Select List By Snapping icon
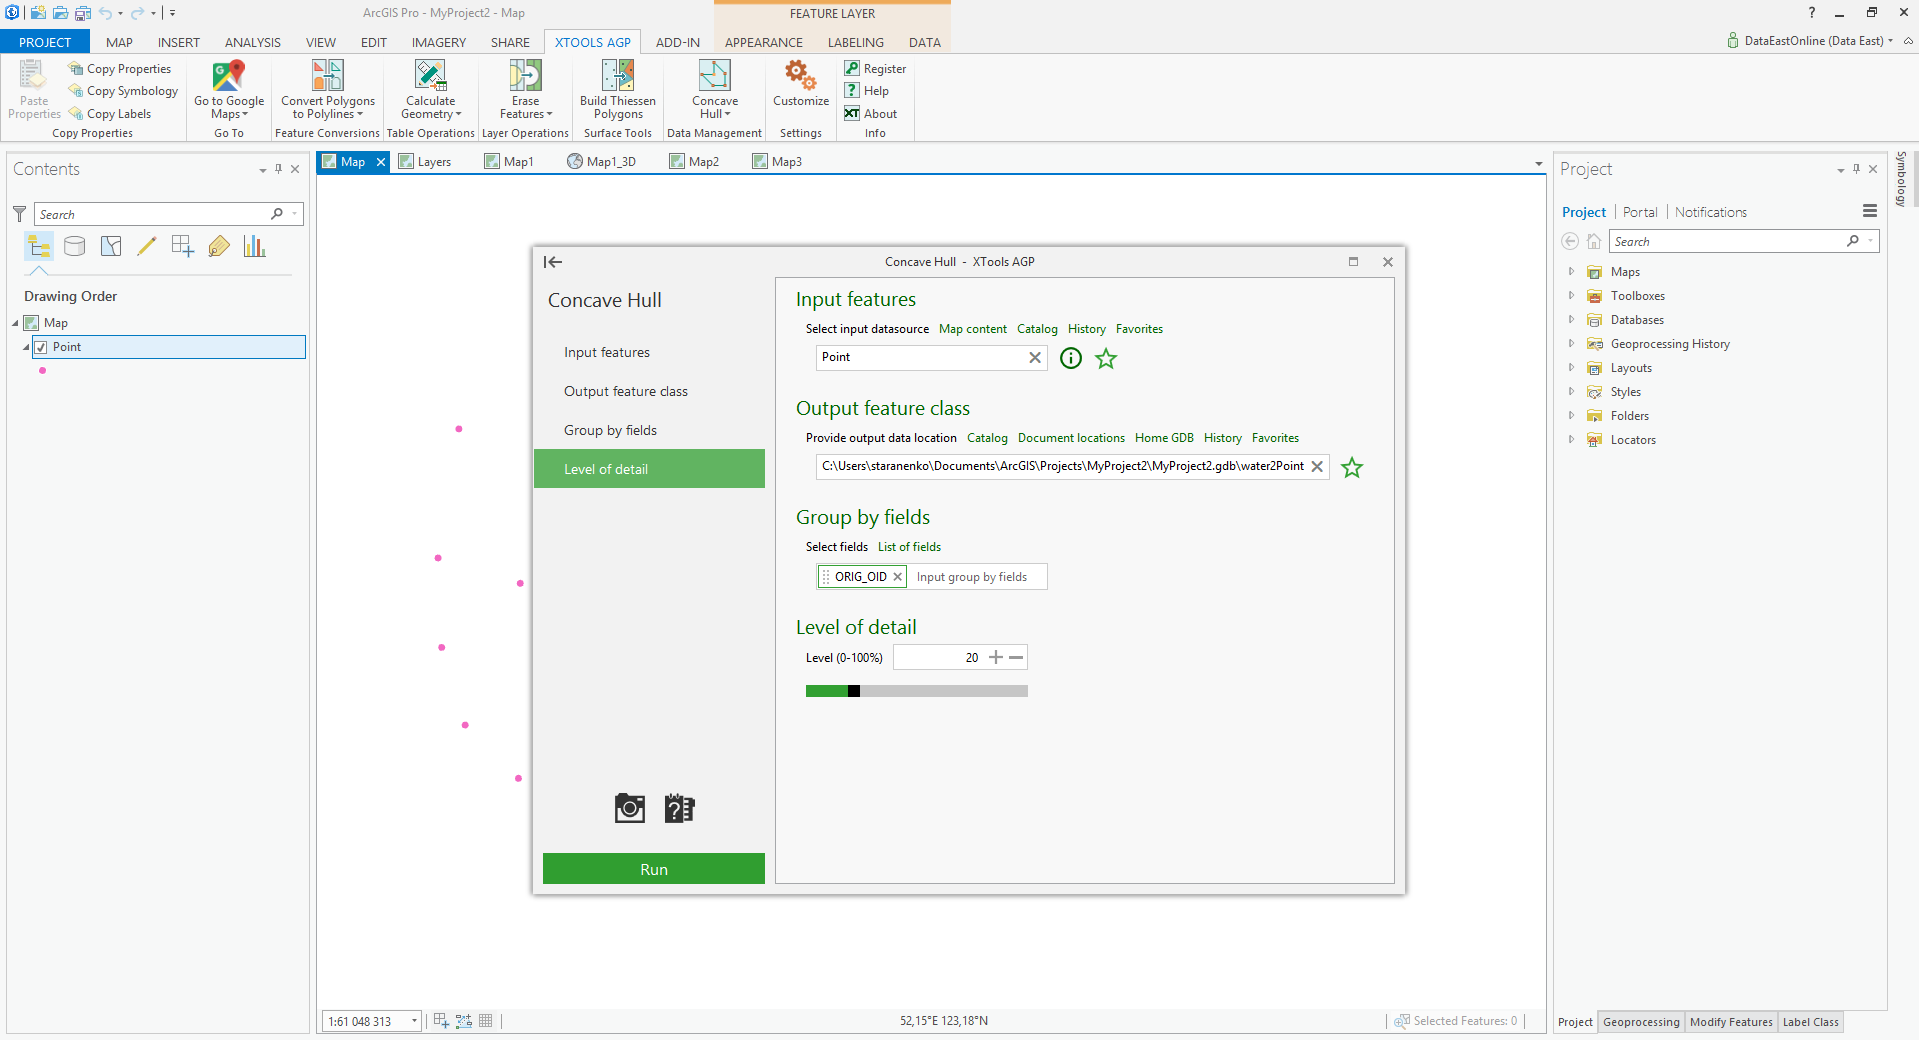Screen dimensions: 1919x1040 point(183,246)
